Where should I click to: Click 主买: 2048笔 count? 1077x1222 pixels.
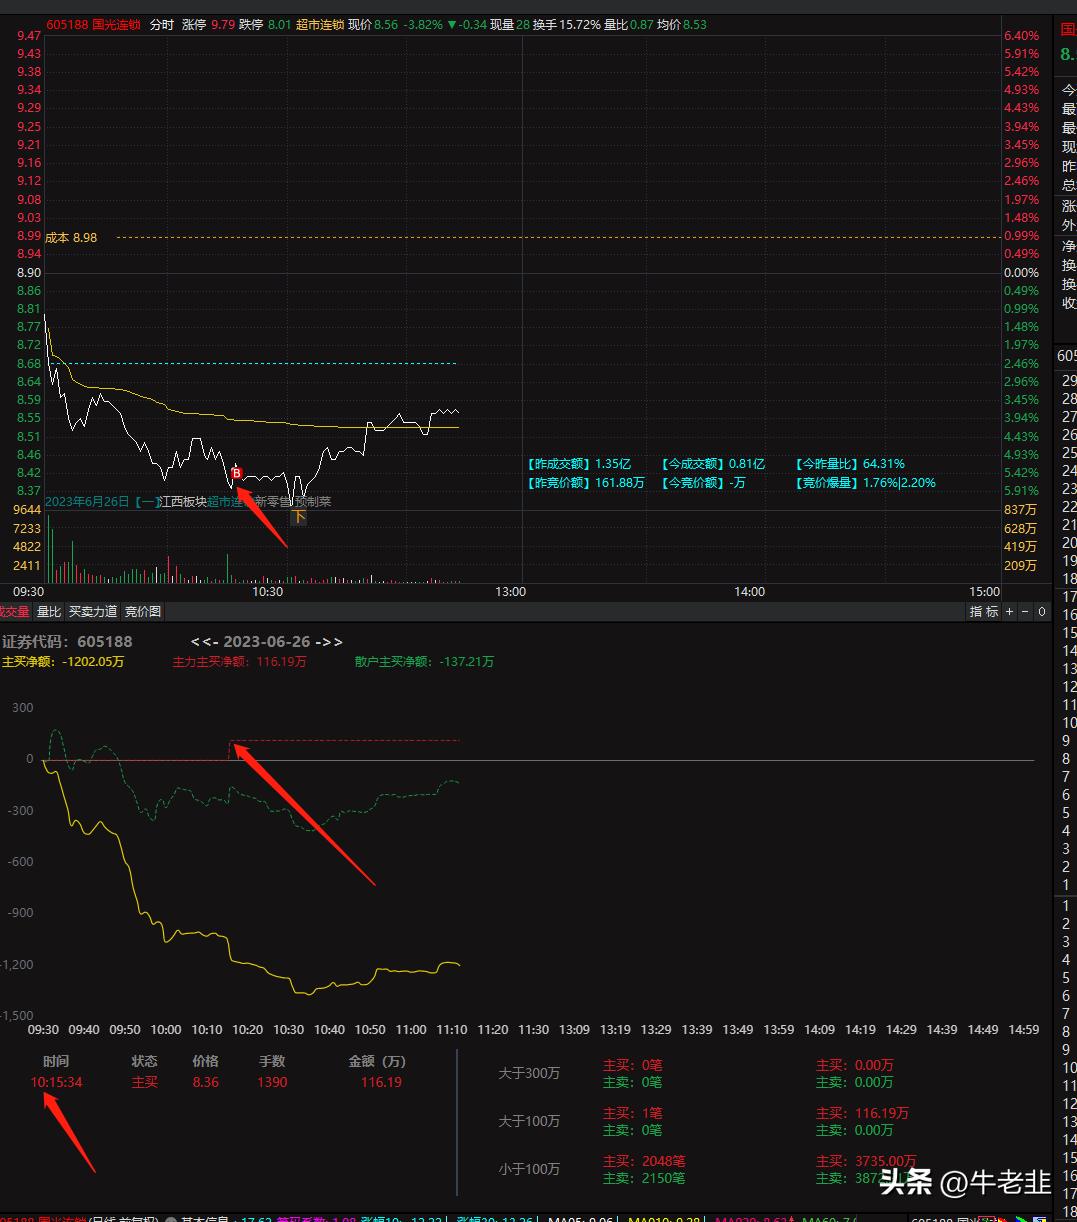(x=644, y=1161)
